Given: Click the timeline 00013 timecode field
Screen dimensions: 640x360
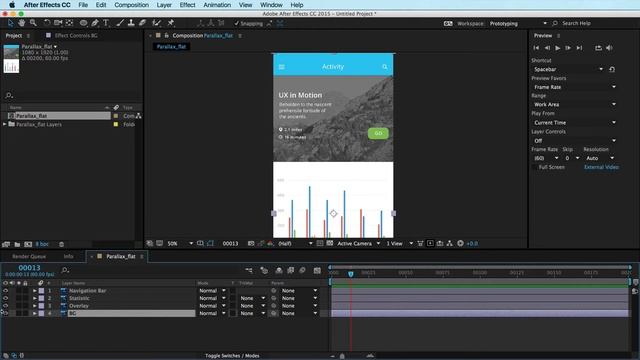Looking at the screenshot, I should (29, 268).
